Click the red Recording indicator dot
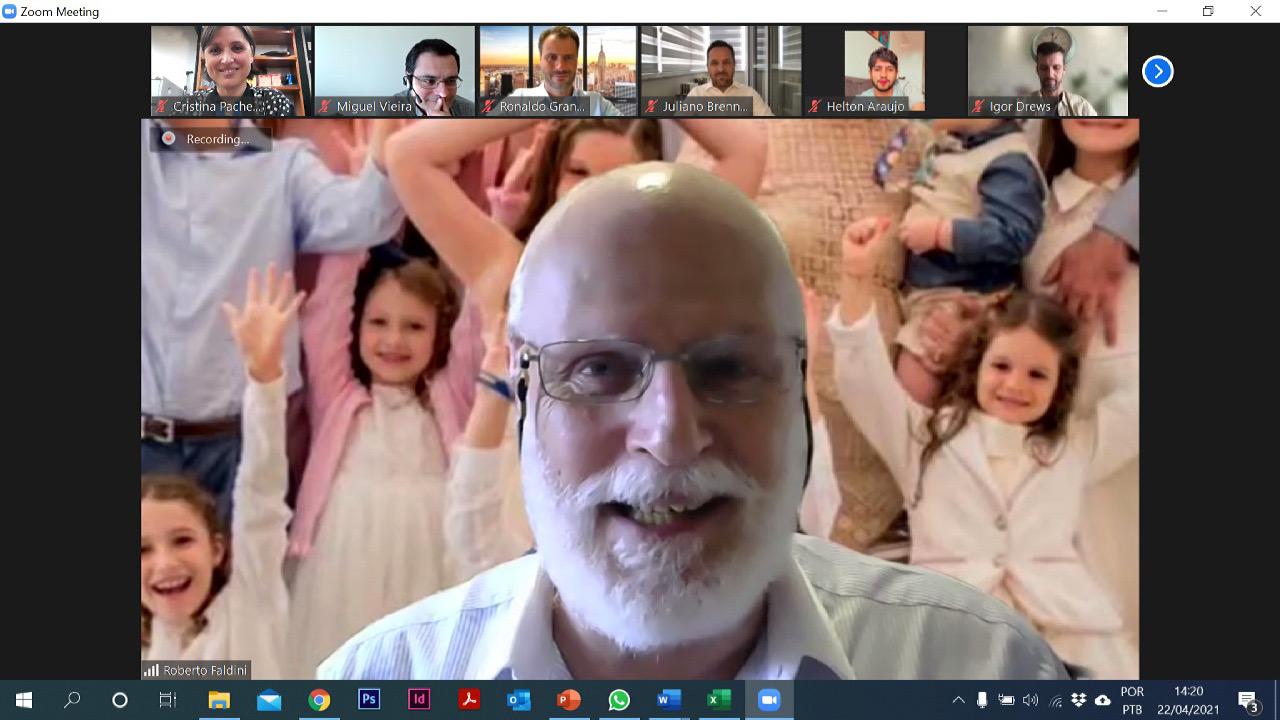Image resolution: width=1280 pixels, height=720 pixels. tap(168, 139)
